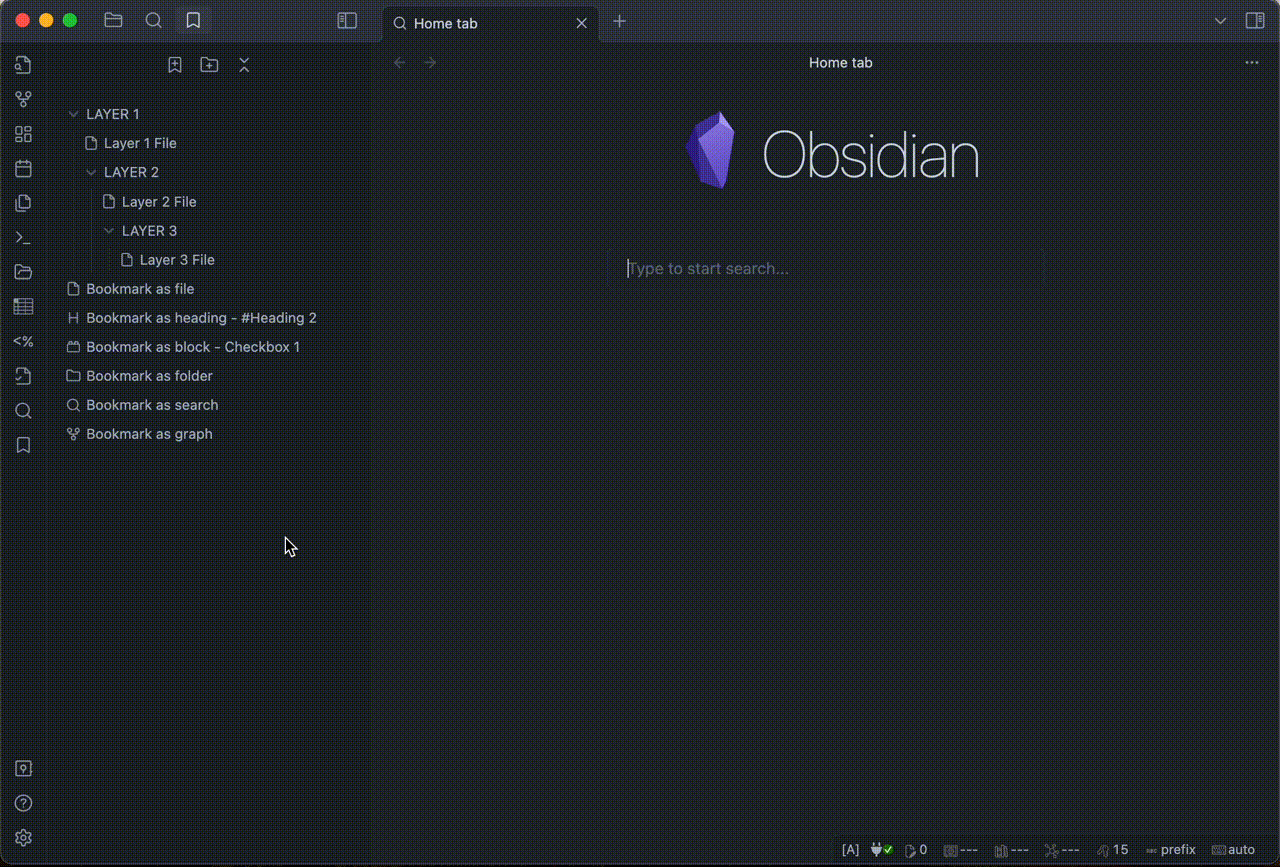Open the tab list dropdown arrow

pos(1220,21)
